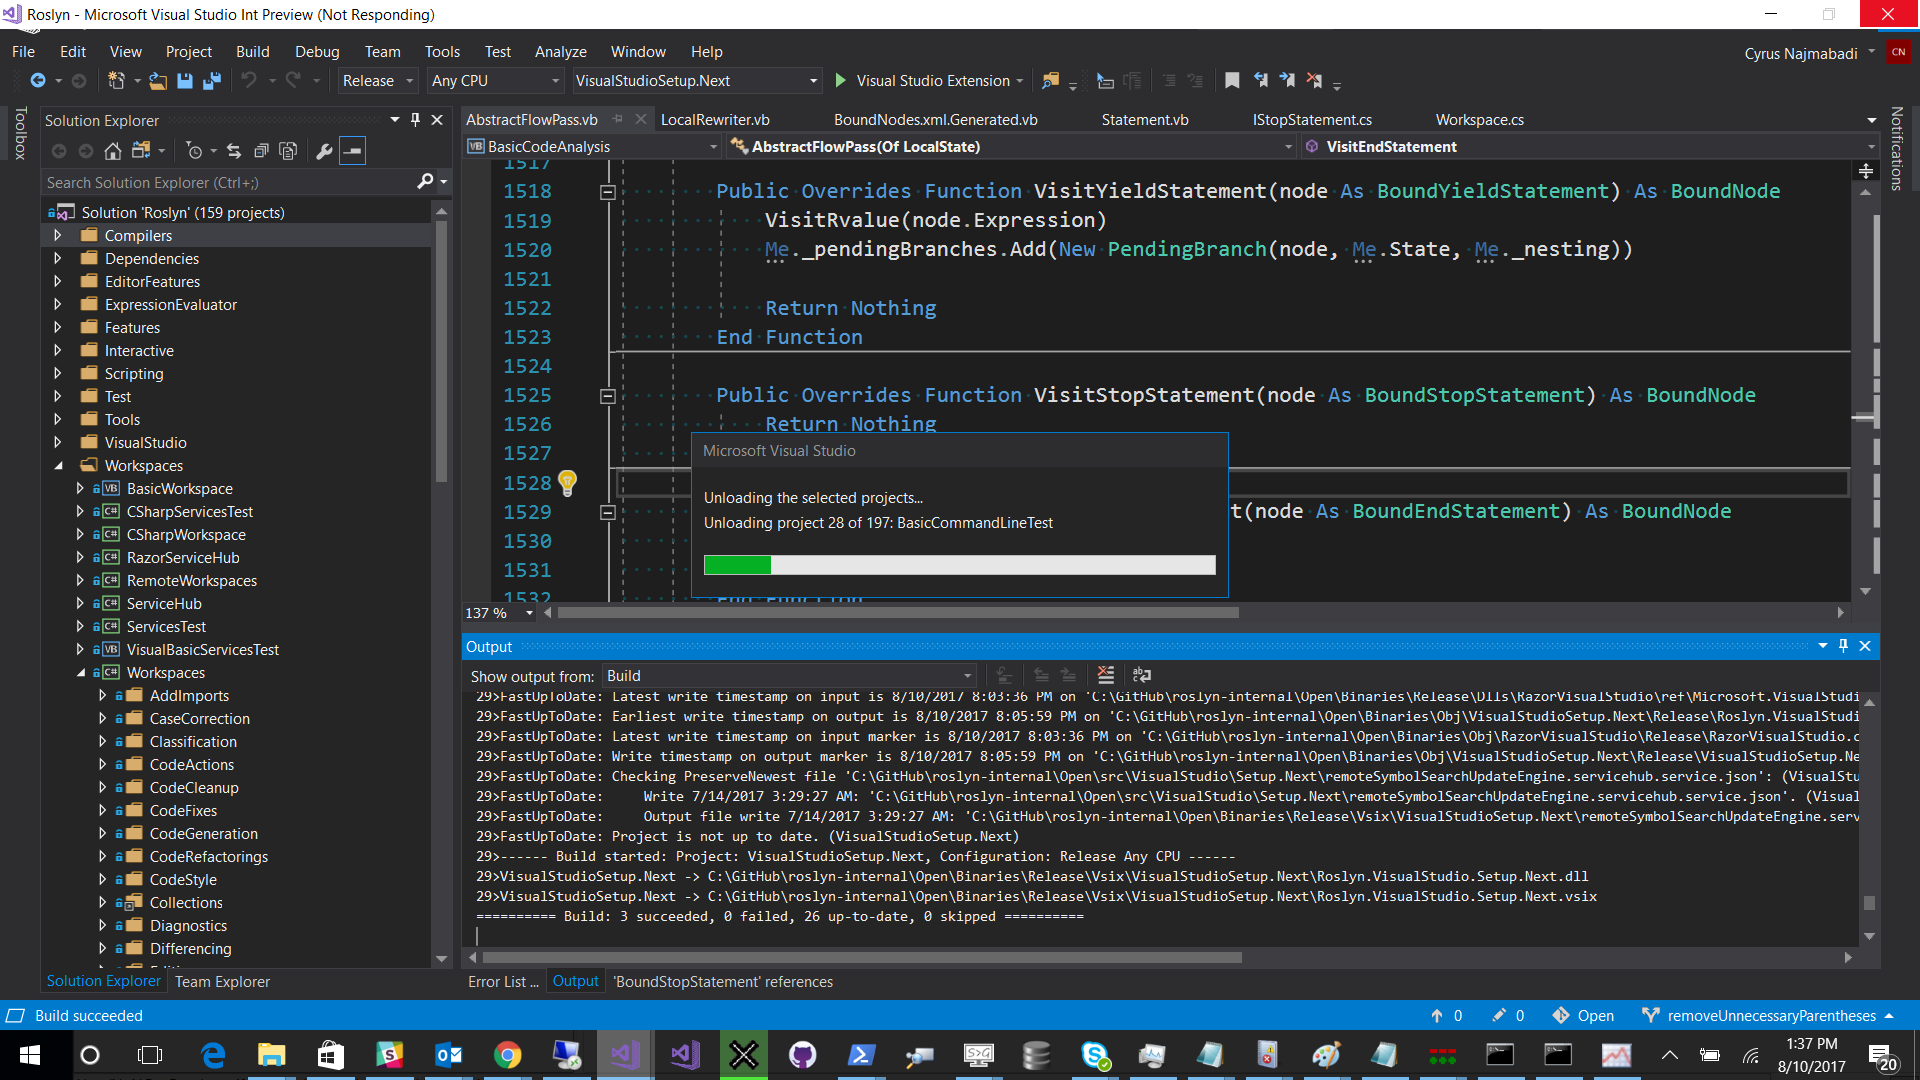The image size is (1920, 1080).
Task: Toggle Preview Selected Items button
Action: 352,151
